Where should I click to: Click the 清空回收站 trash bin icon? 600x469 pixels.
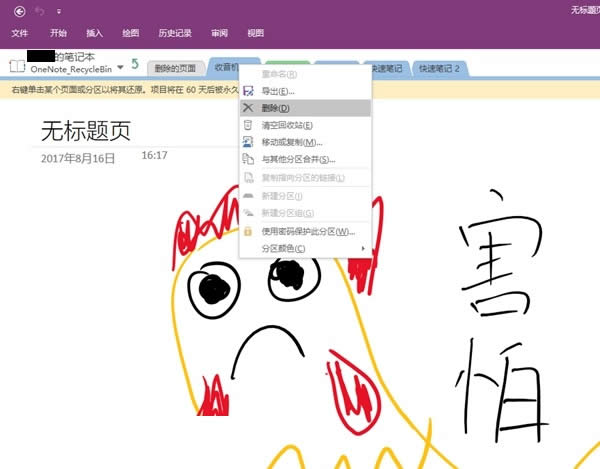pos(248,125)
